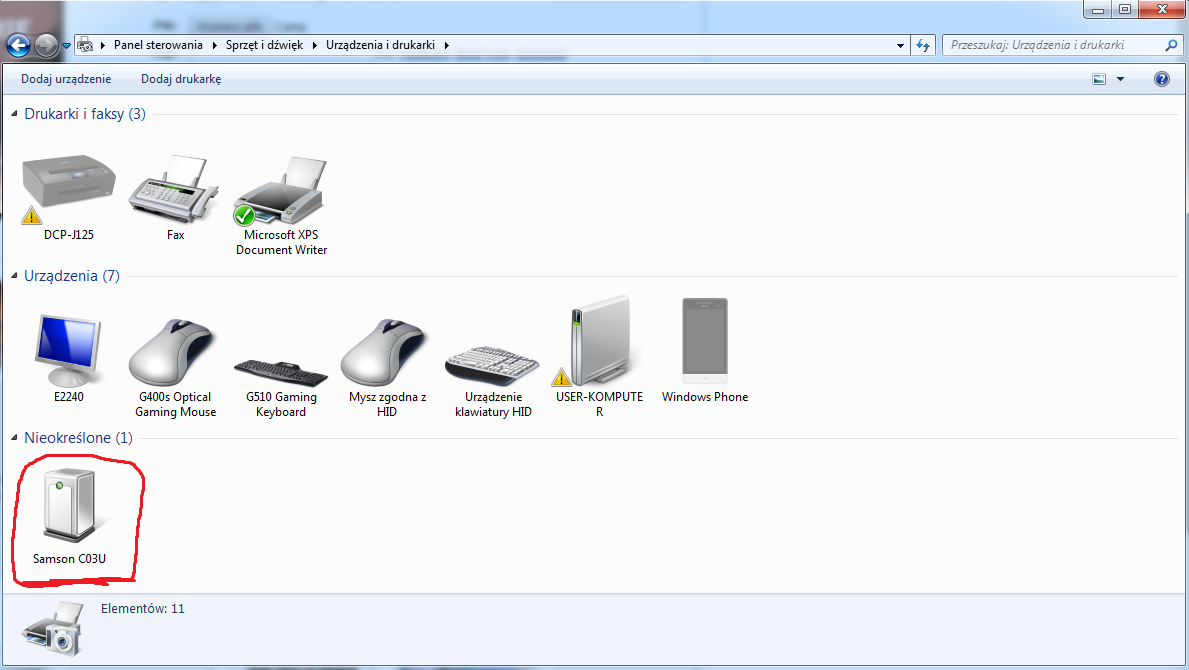Click the Elementów: 11 status text
The image size is (1189, 670).
point(143,609)
